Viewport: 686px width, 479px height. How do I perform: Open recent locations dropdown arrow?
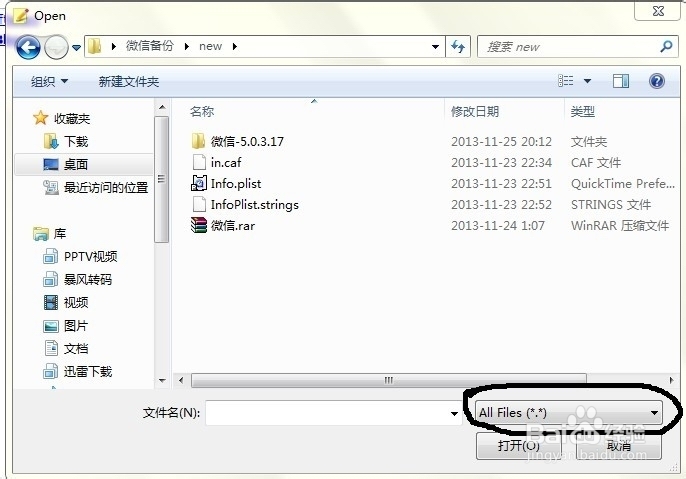pos(77,47)
